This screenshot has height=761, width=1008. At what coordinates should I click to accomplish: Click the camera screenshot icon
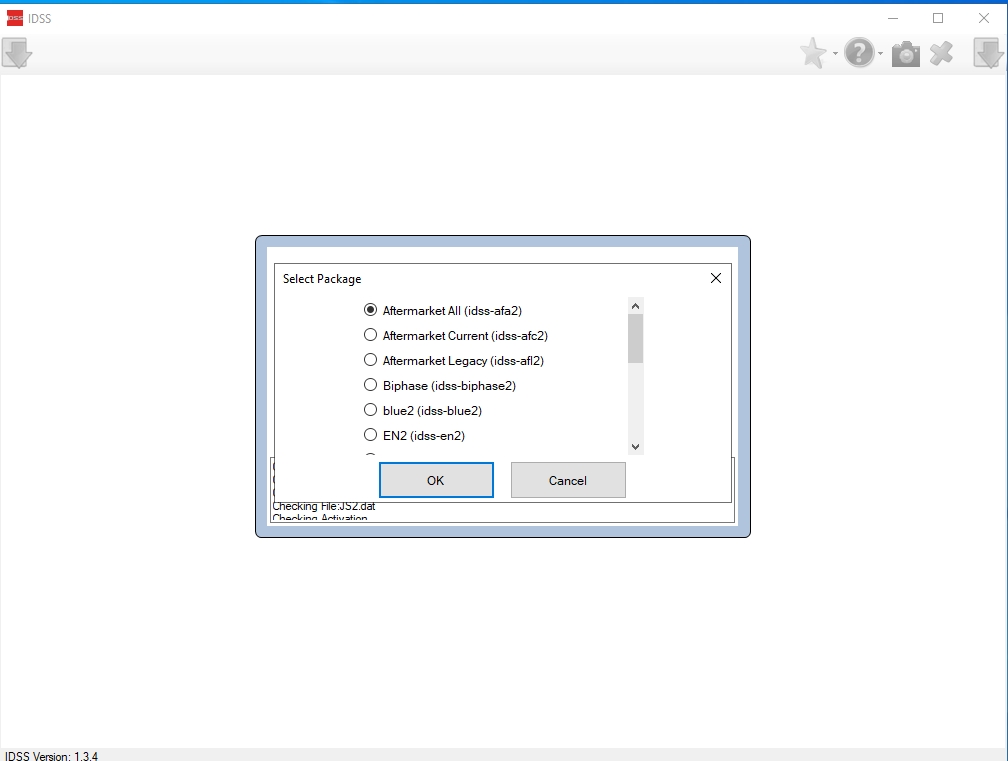tap(905, 54)
